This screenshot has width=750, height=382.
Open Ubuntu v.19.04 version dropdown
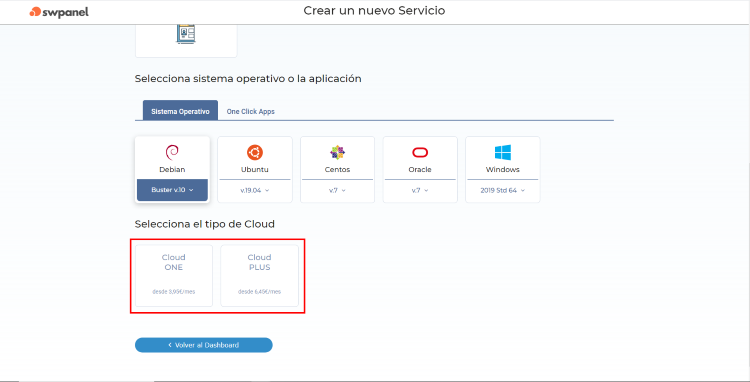pos(255,190)
